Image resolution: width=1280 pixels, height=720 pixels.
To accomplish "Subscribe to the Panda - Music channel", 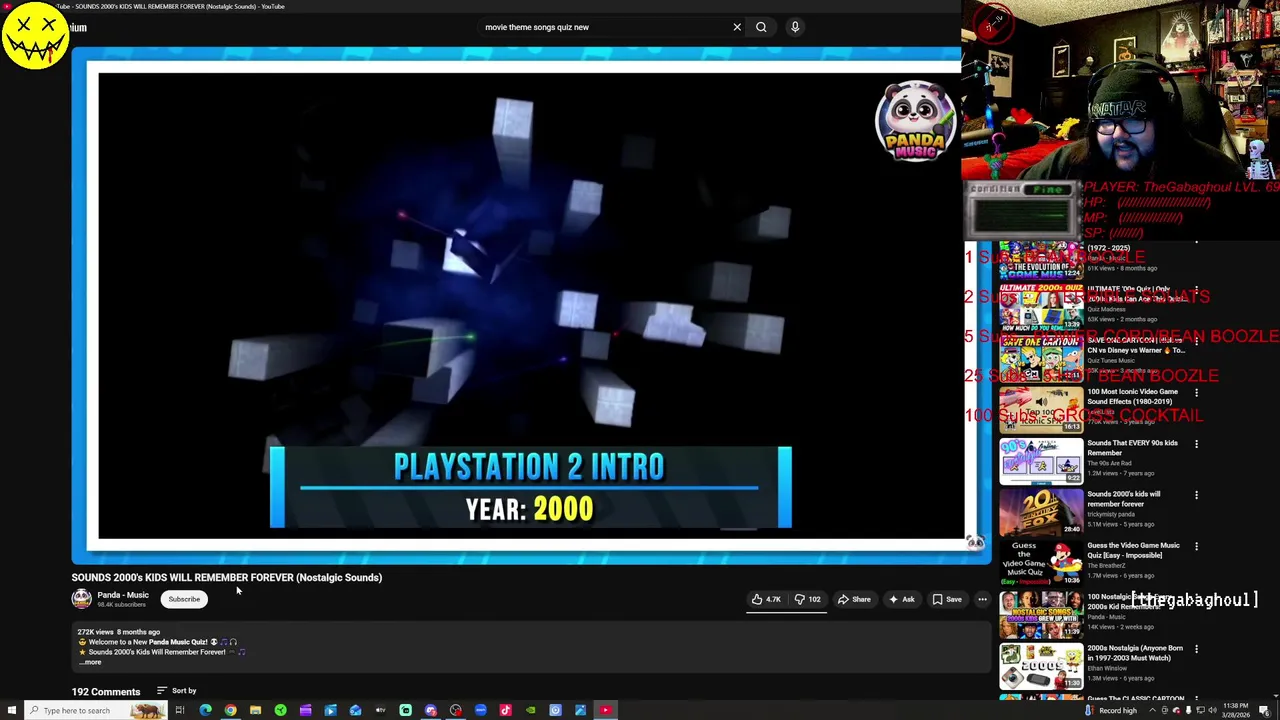I will click(184, 599).
